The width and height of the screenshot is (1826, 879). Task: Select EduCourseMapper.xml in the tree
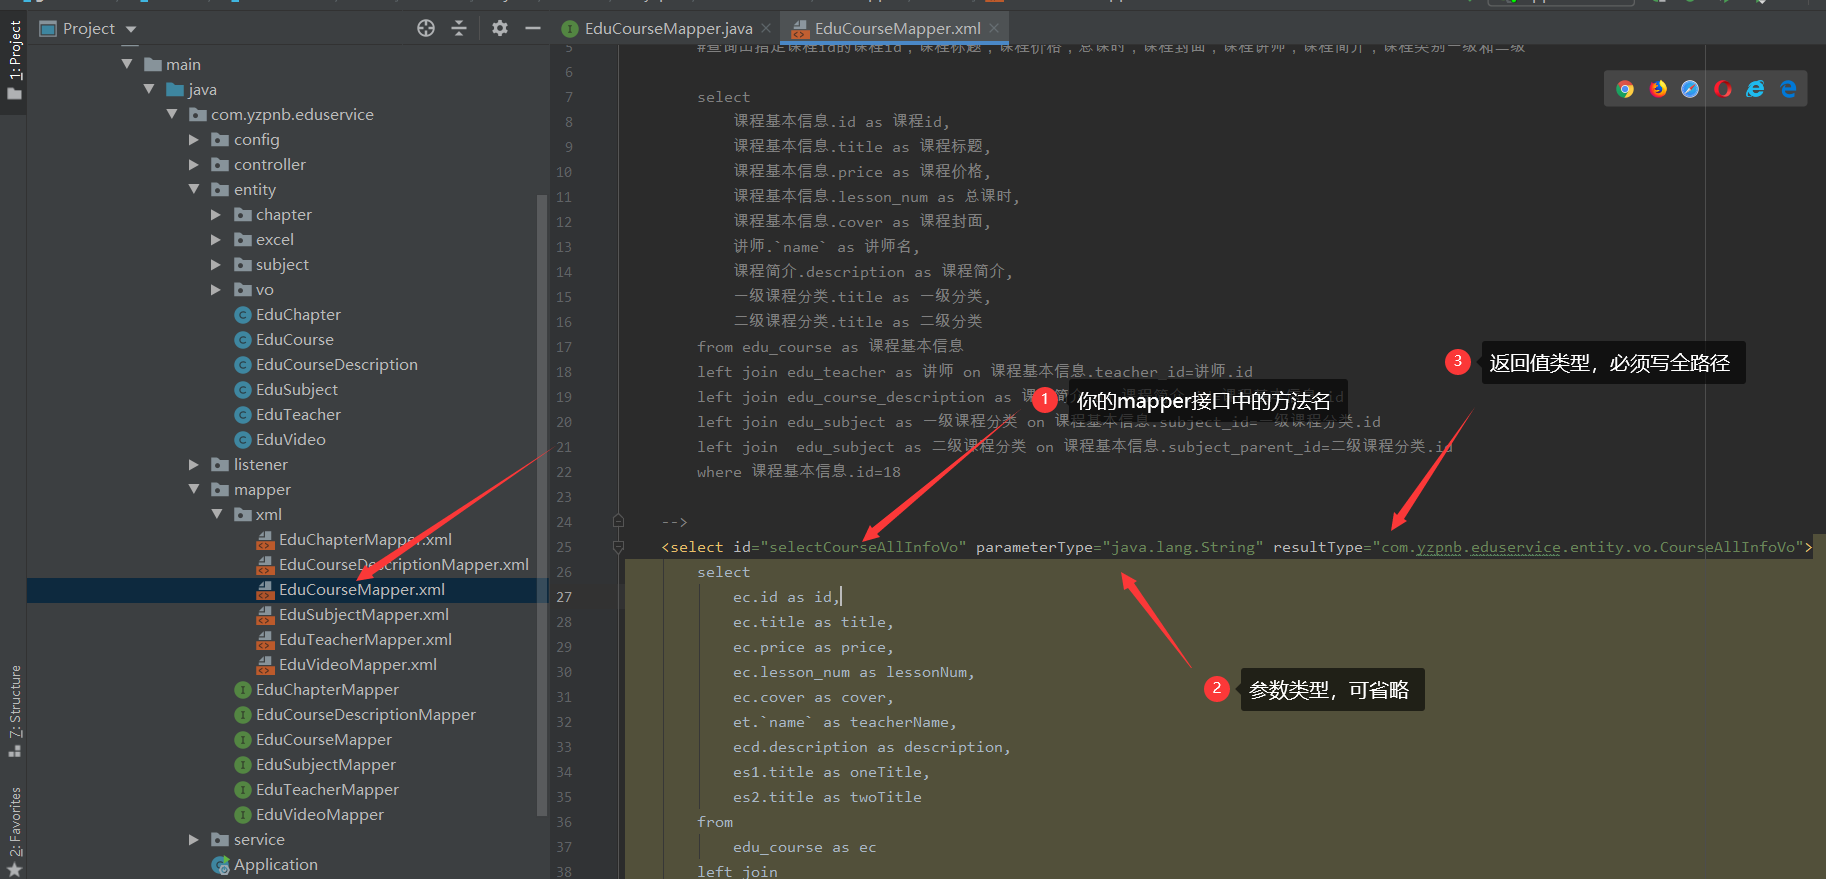tap(362, 589)
